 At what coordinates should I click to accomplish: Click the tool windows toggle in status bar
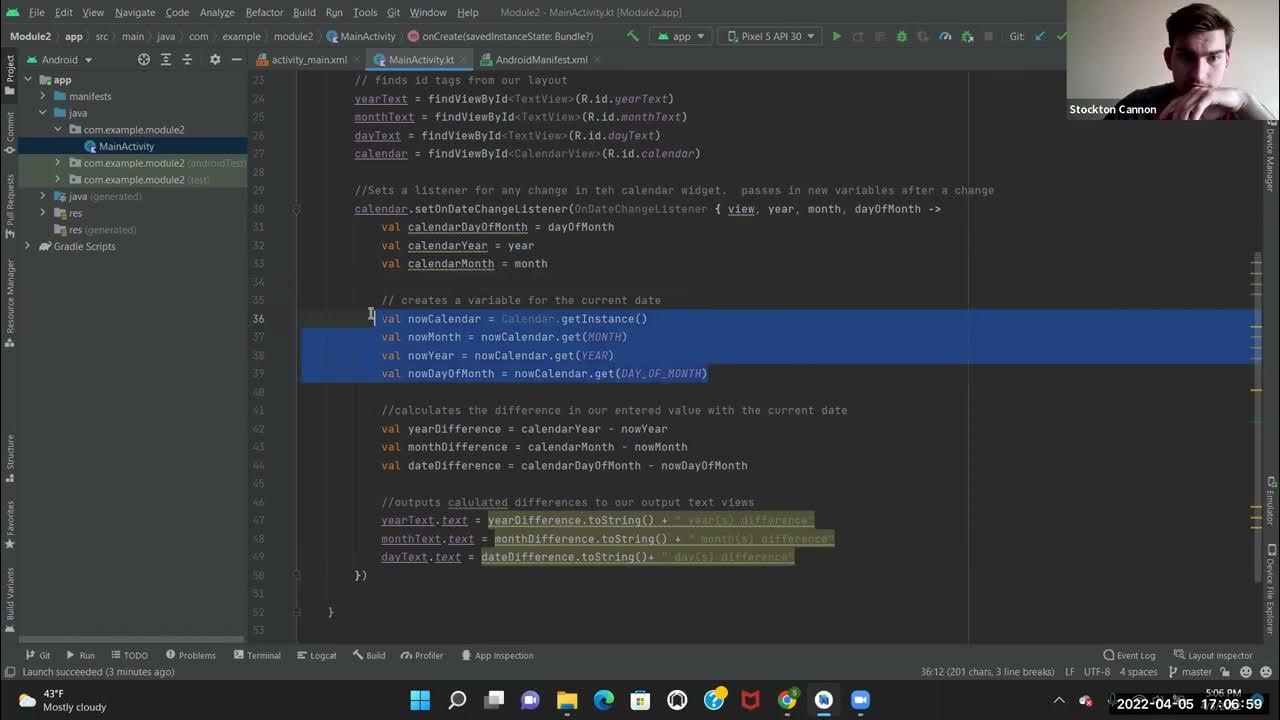[x=10, y=672]
